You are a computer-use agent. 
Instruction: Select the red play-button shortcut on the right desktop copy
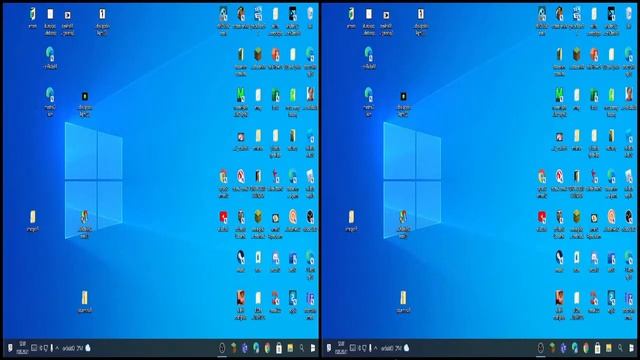pos(542,217)
